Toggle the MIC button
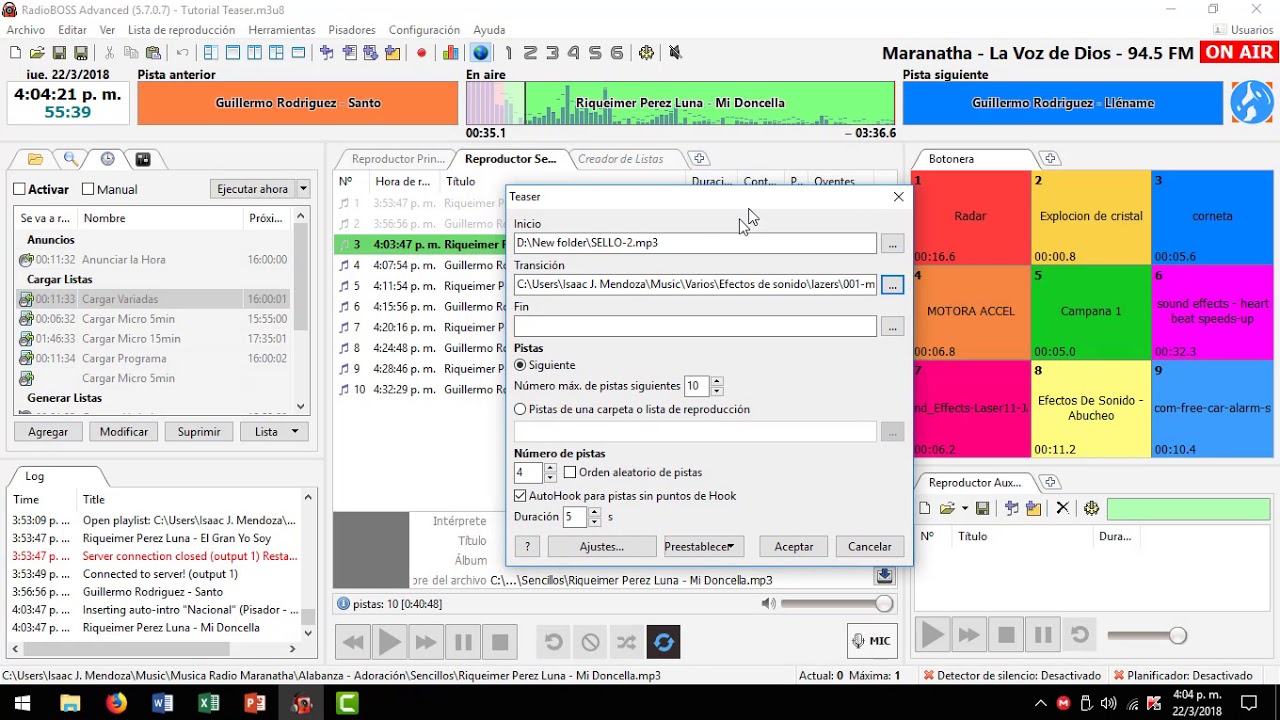 870,641
